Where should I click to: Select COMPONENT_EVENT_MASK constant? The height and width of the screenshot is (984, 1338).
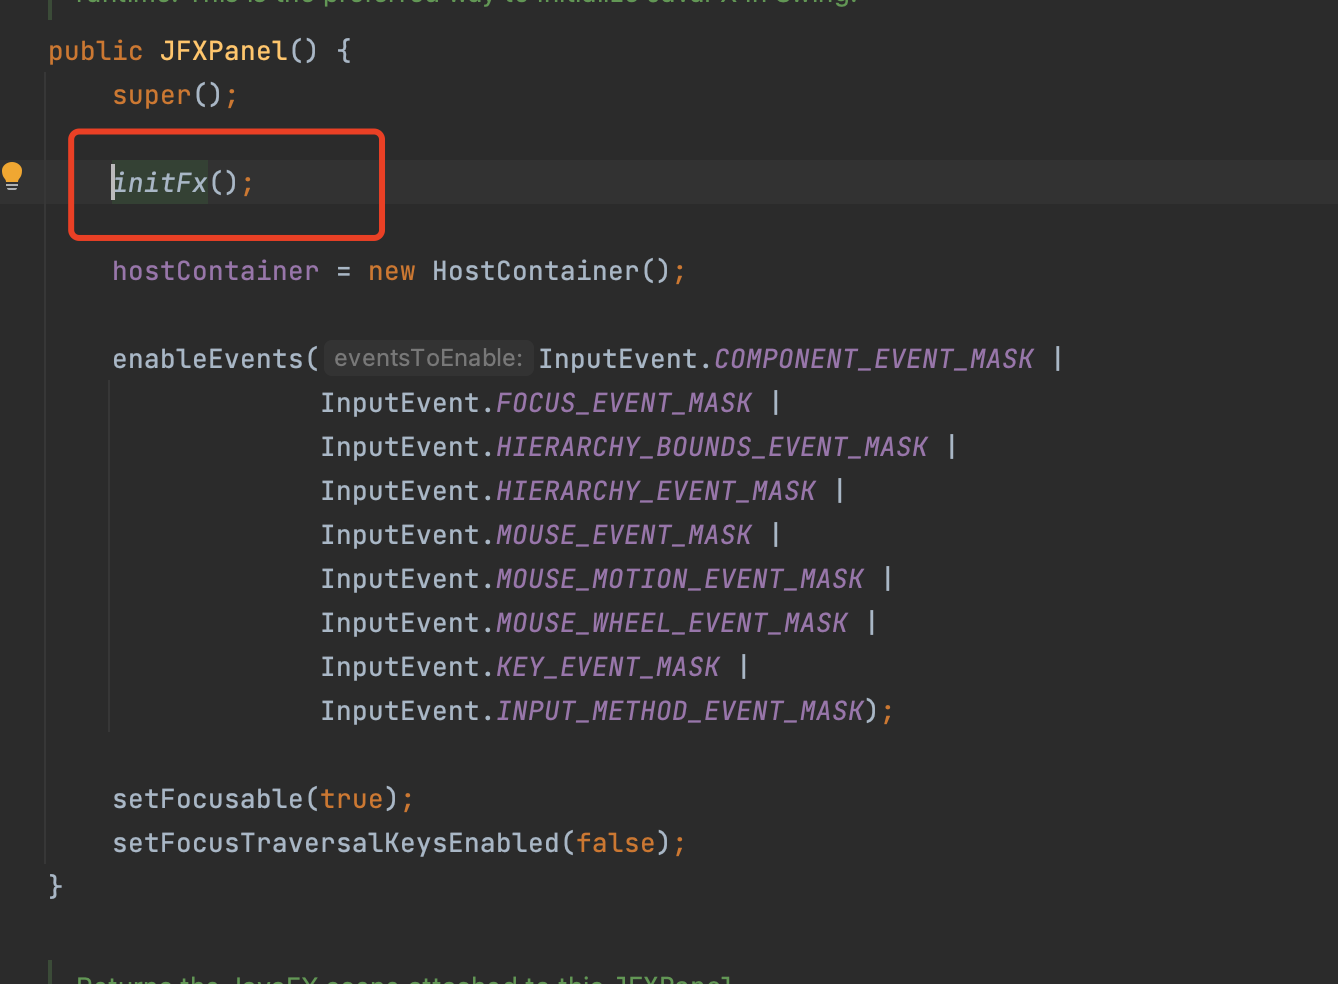[x=872, y=358]
